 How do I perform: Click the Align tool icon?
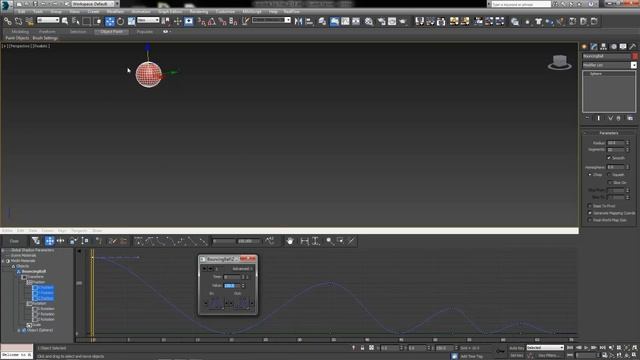coord(309,21)
